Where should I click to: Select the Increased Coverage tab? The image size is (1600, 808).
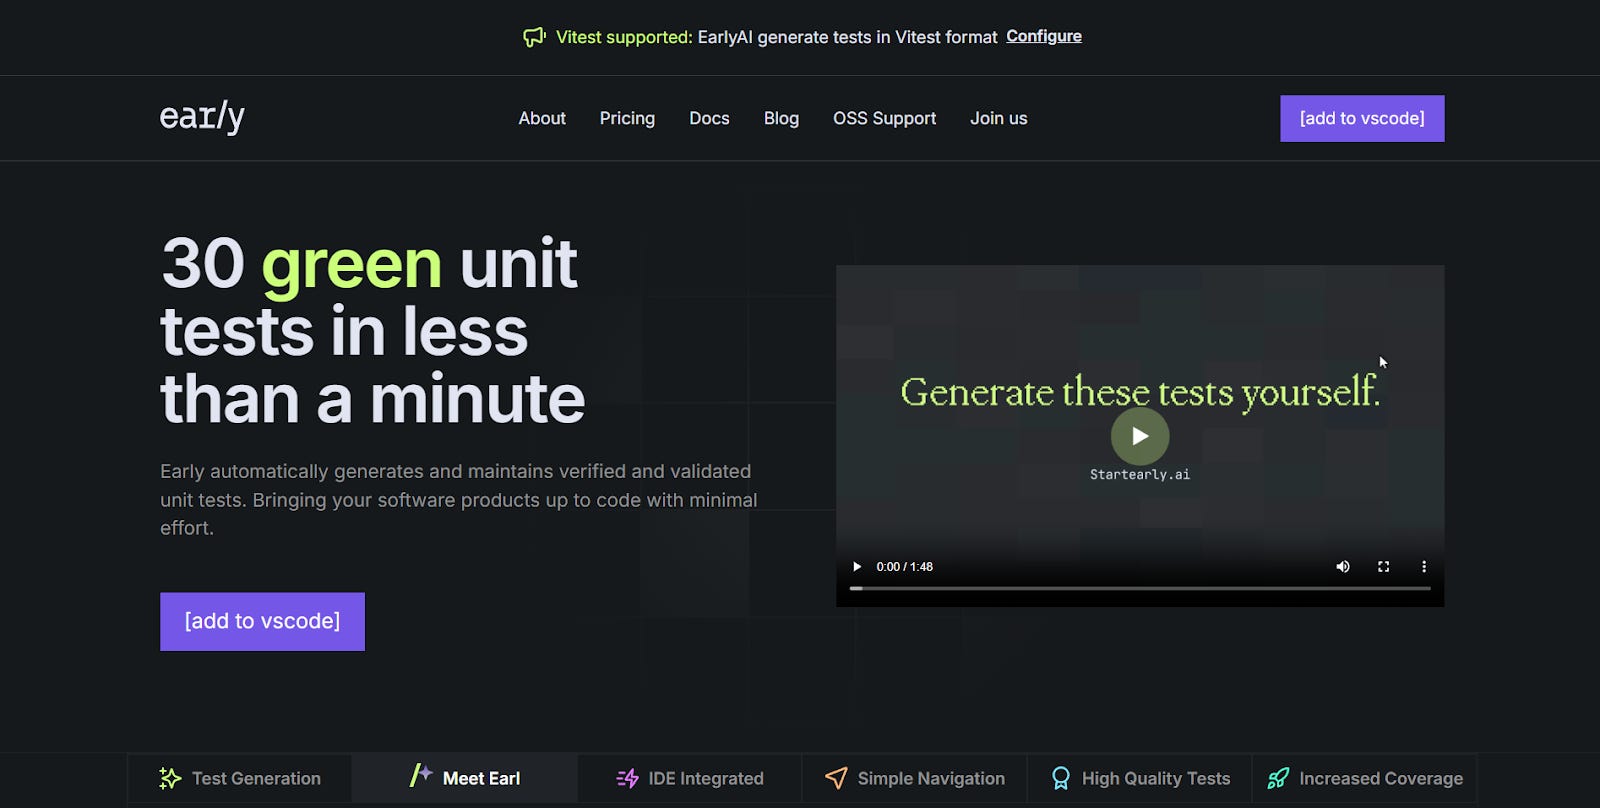[x=1365, y=778]
